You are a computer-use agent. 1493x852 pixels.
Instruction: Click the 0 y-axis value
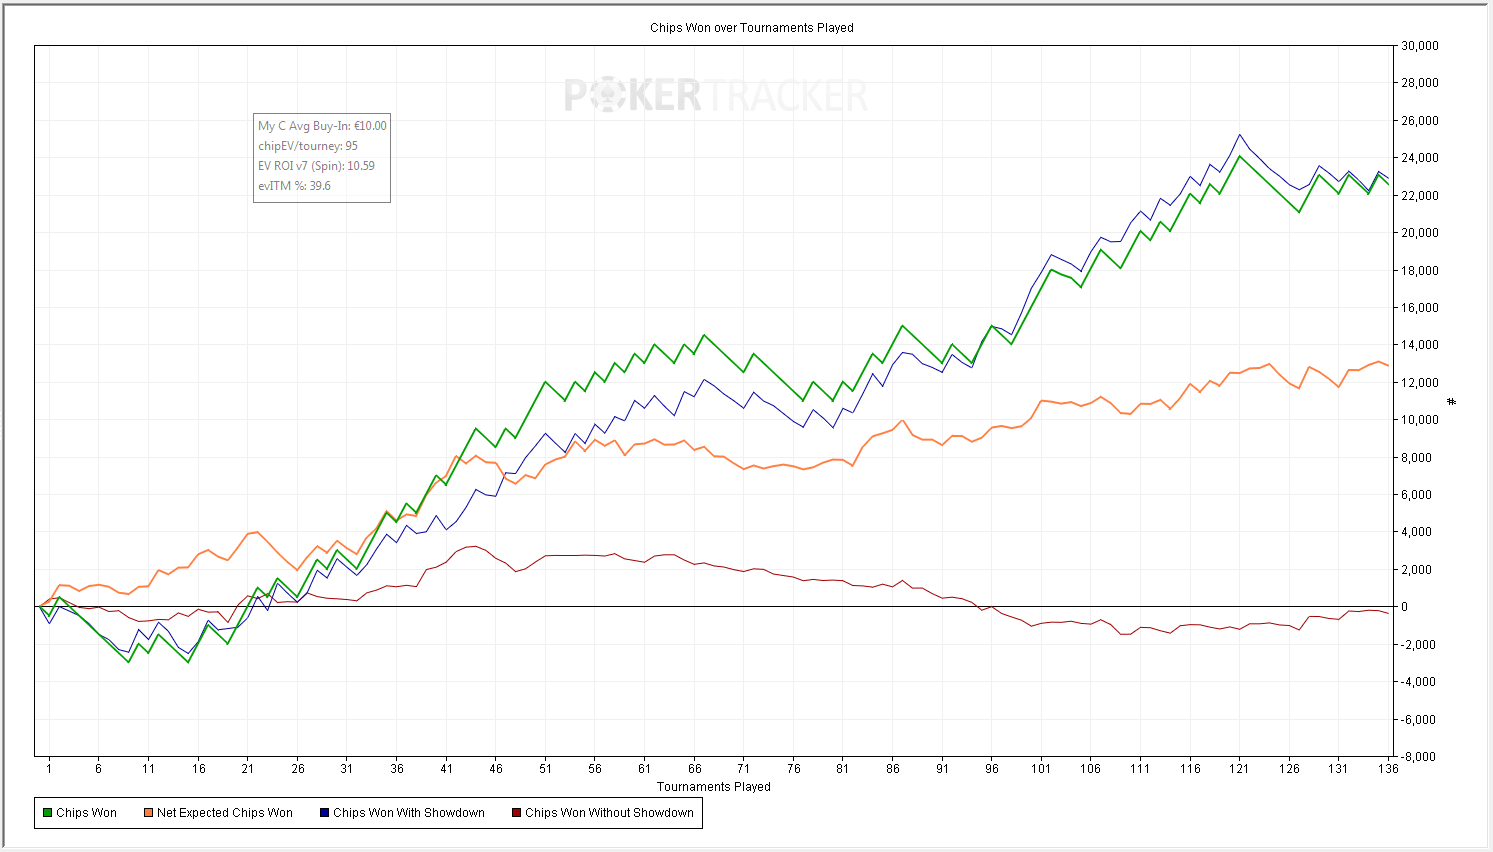1405,607
